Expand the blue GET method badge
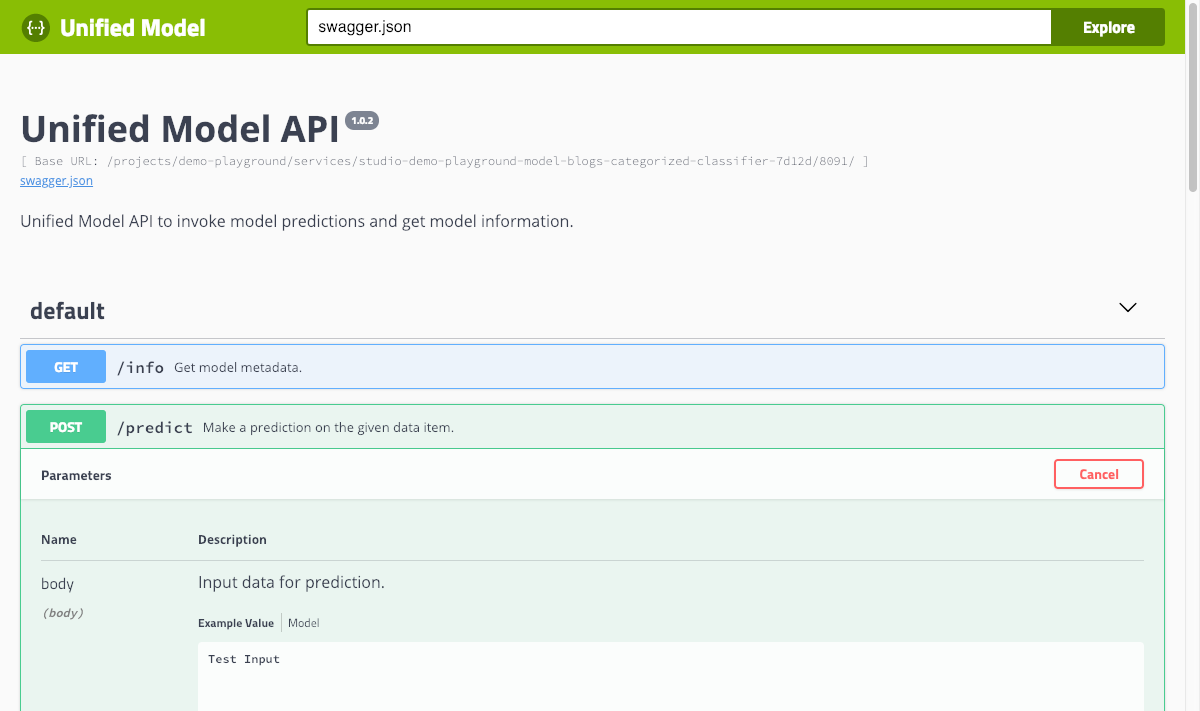Image resolution: width=1200 pixels, height=711 pixels. tap(66, 367)
